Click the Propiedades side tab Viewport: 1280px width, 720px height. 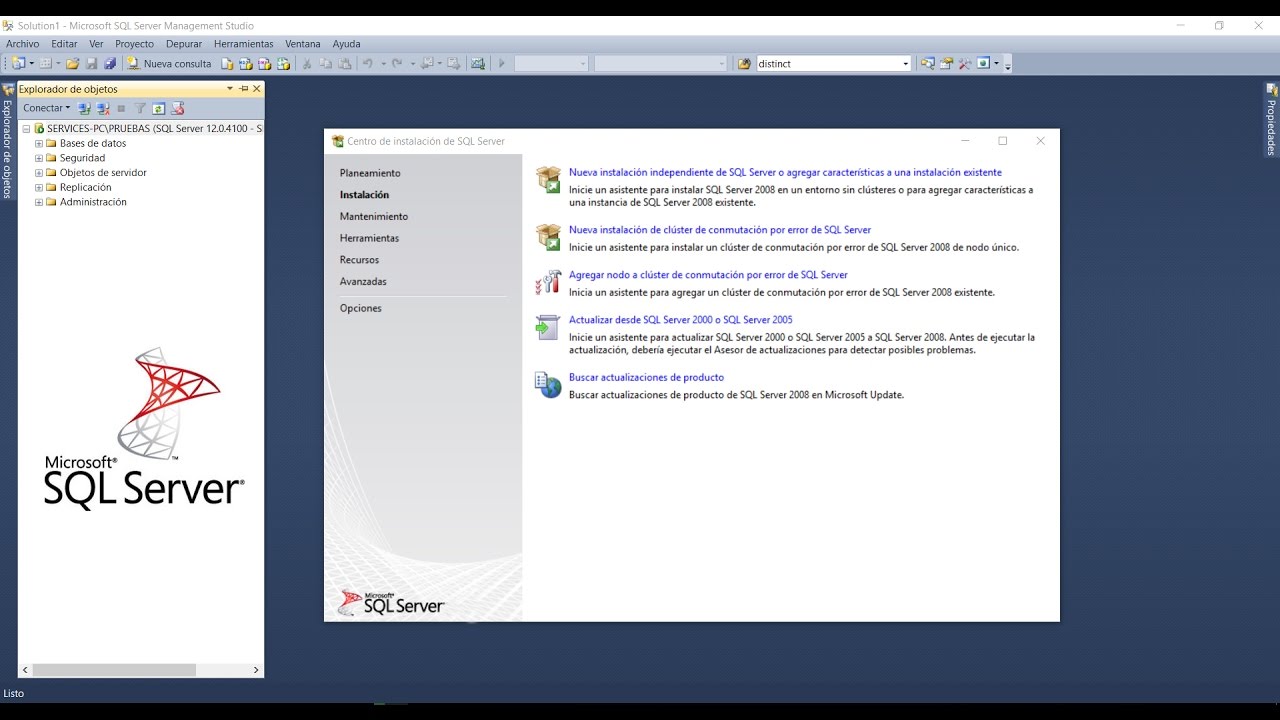click(1271, 120)
